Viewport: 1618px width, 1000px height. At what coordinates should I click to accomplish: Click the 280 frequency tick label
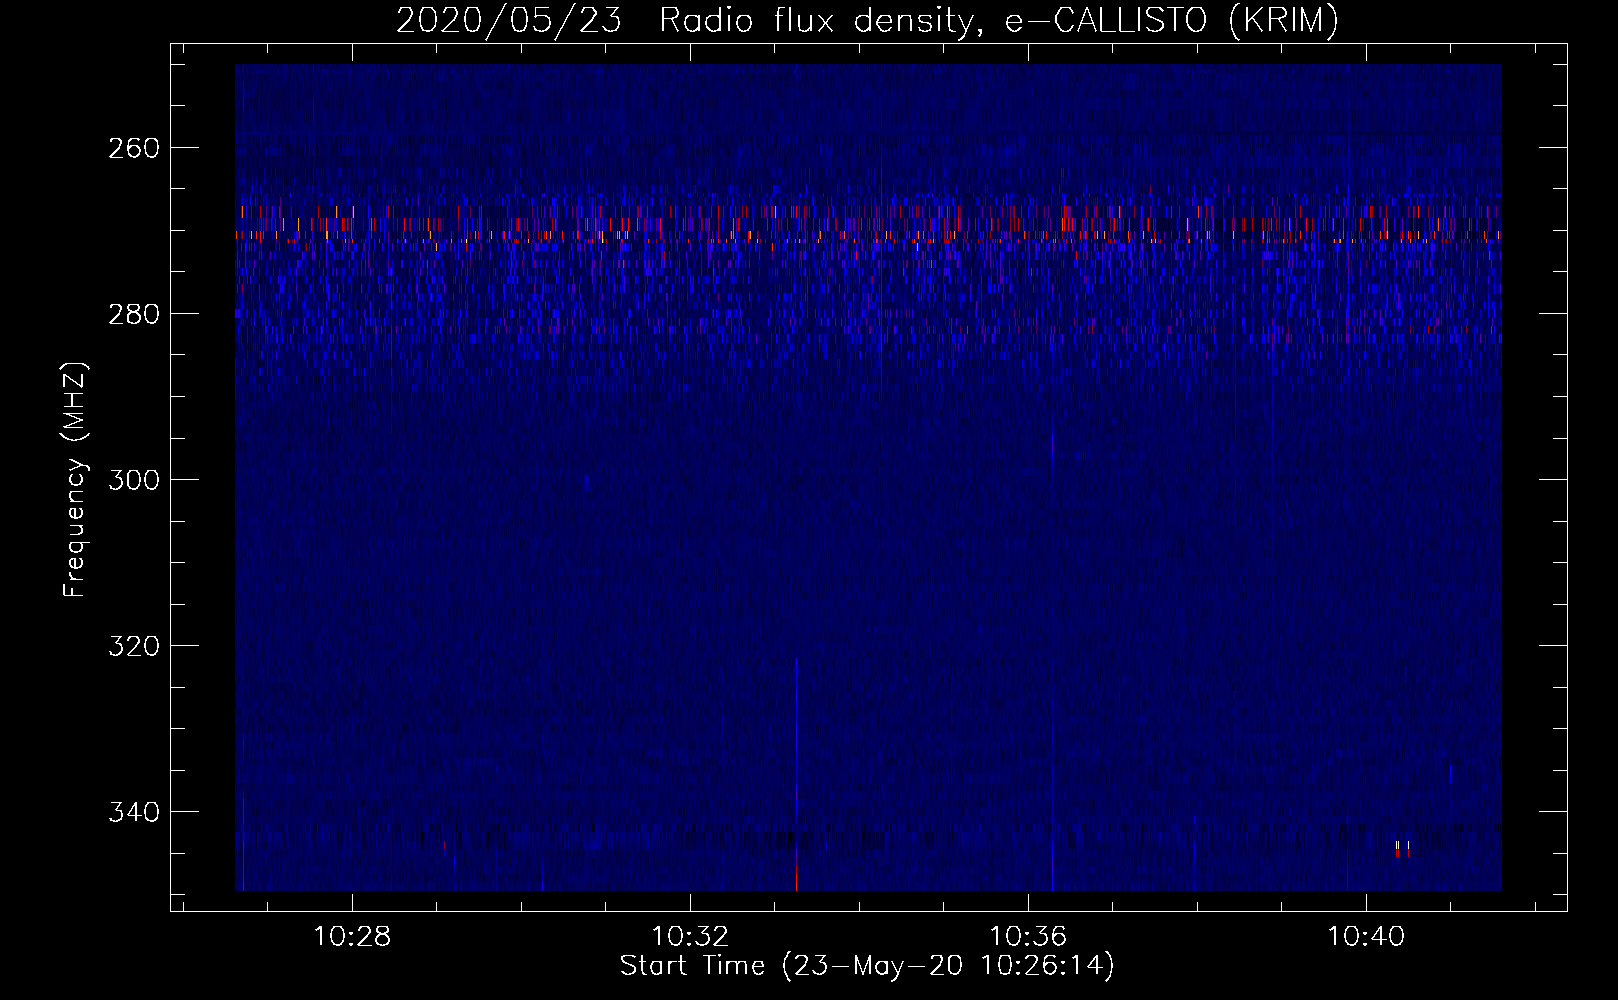[132, 314]
